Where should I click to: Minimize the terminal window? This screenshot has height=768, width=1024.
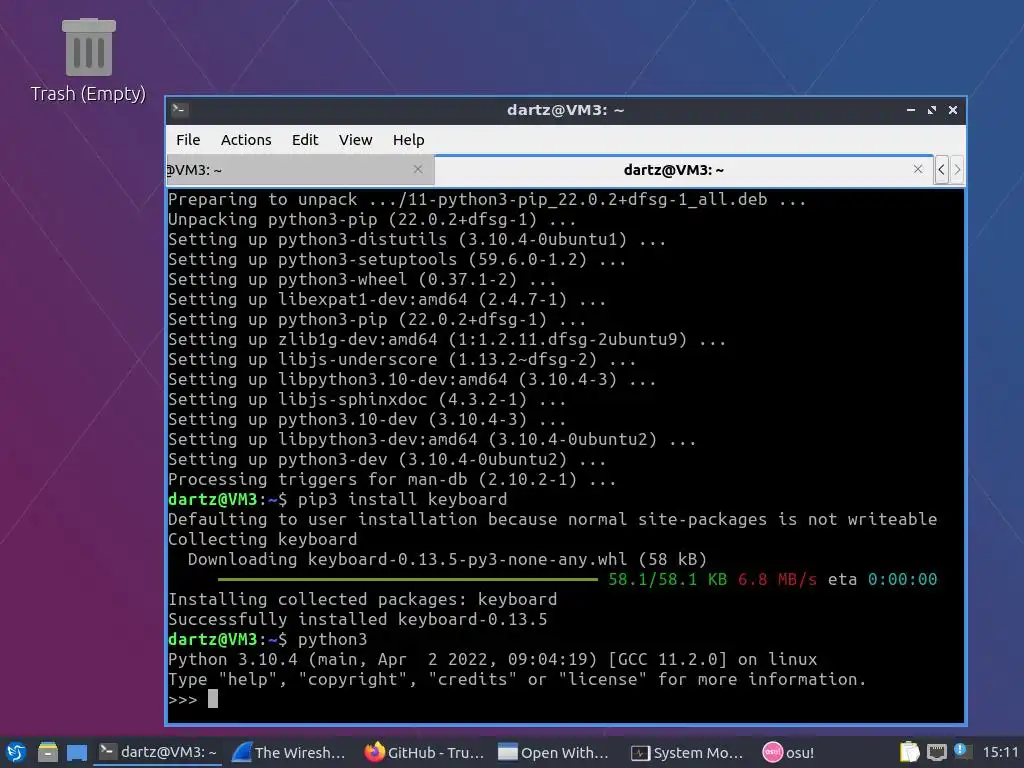(x=910, y=110)
